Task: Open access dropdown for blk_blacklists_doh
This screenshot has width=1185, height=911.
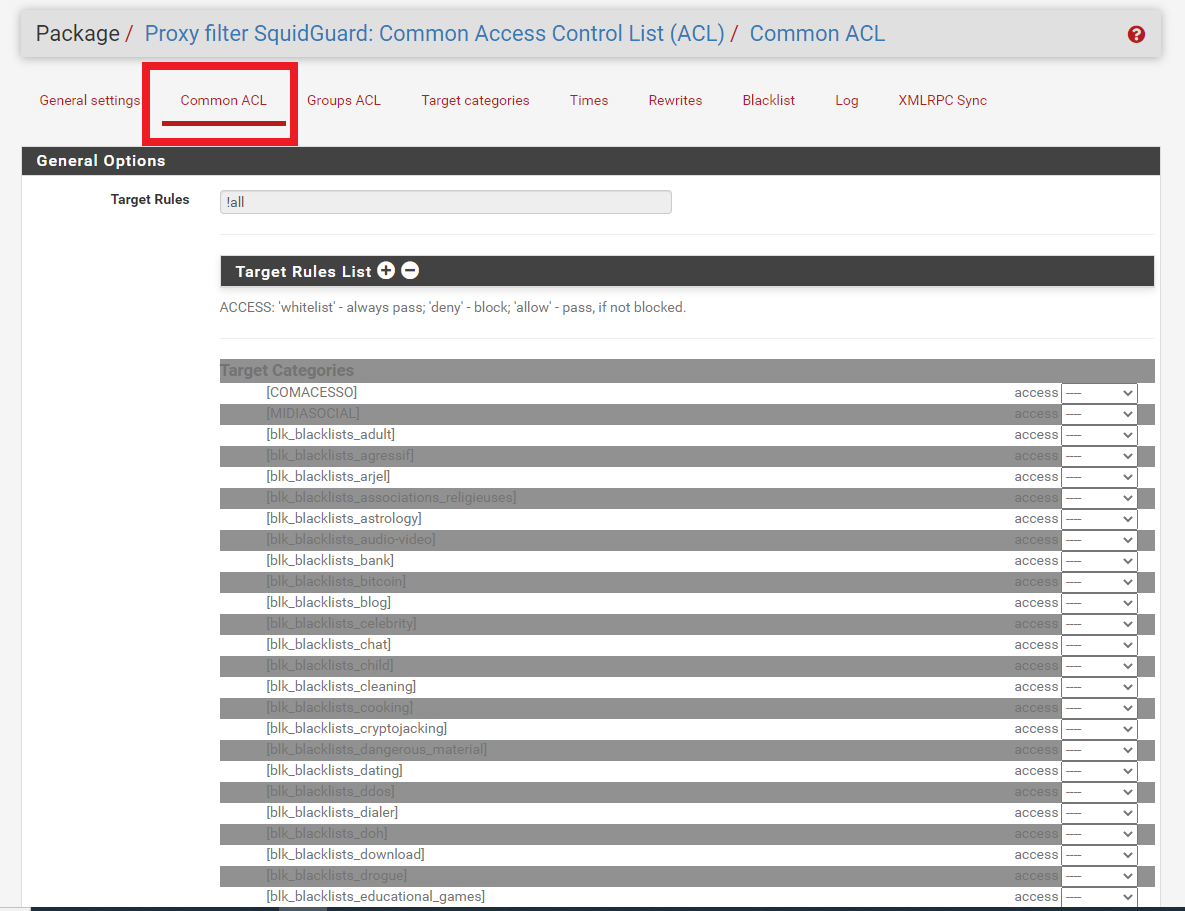Action: [x=1099, y=834]
